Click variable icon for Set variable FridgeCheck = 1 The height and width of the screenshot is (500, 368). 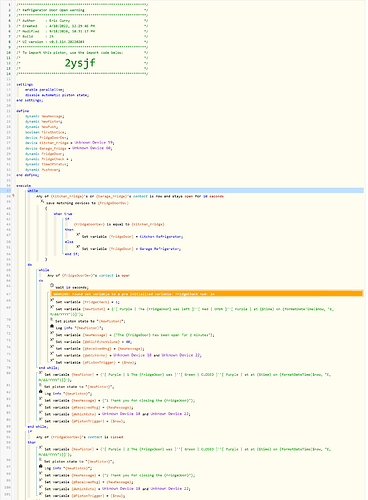(52, 300)
